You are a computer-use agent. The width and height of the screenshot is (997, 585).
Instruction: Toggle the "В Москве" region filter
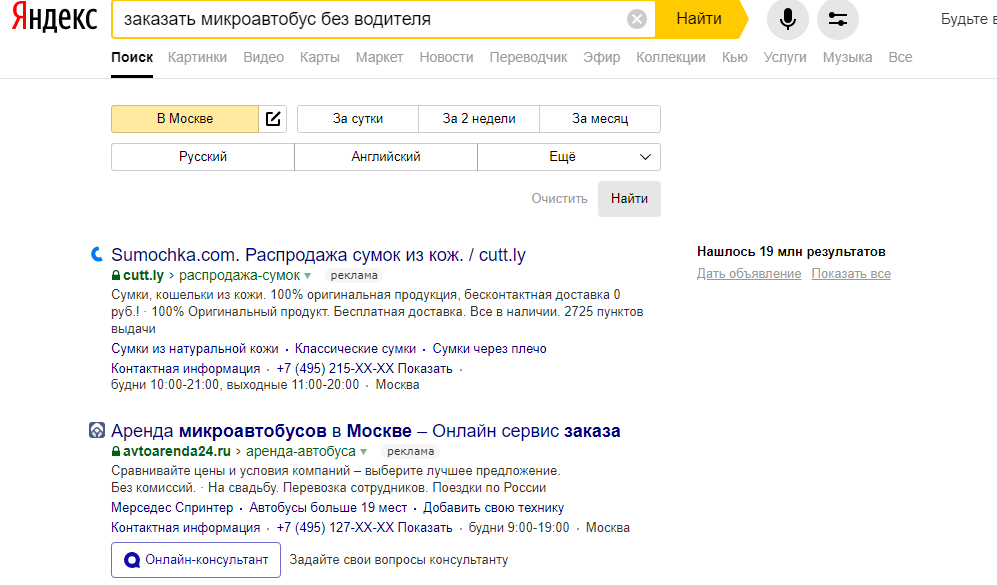185,119
